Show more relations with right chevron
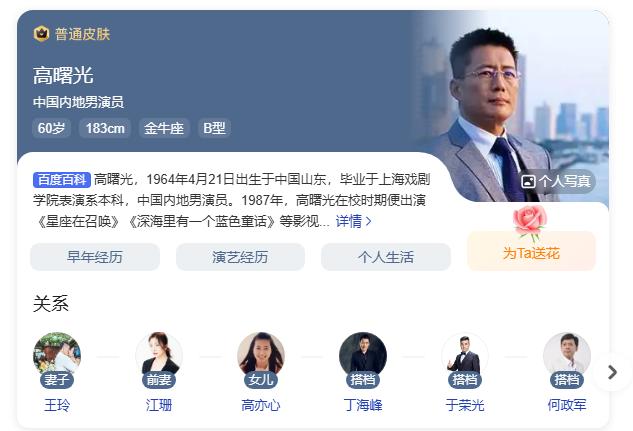This screenshot has width=633, height=431. click(x=612, y=372)
